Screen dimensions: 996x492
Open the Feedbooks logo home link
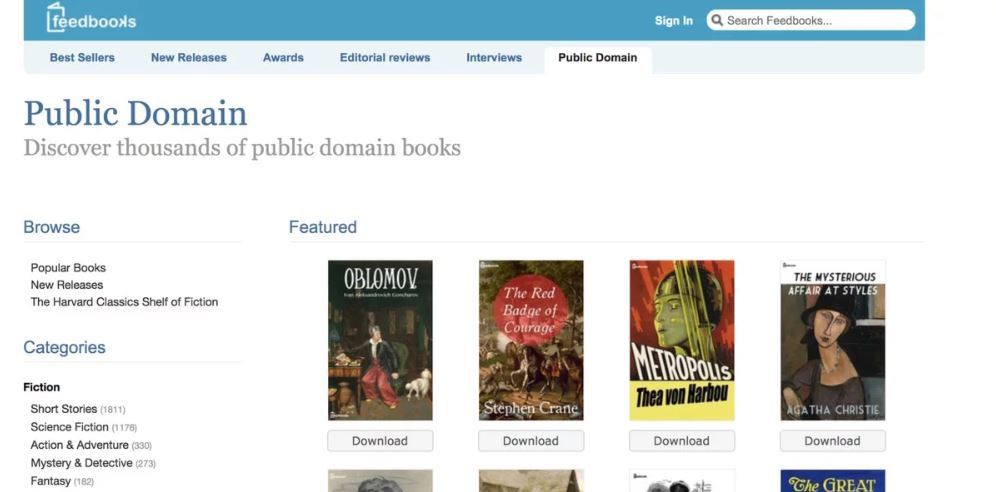pyautogui.click(x=91, y=18)
